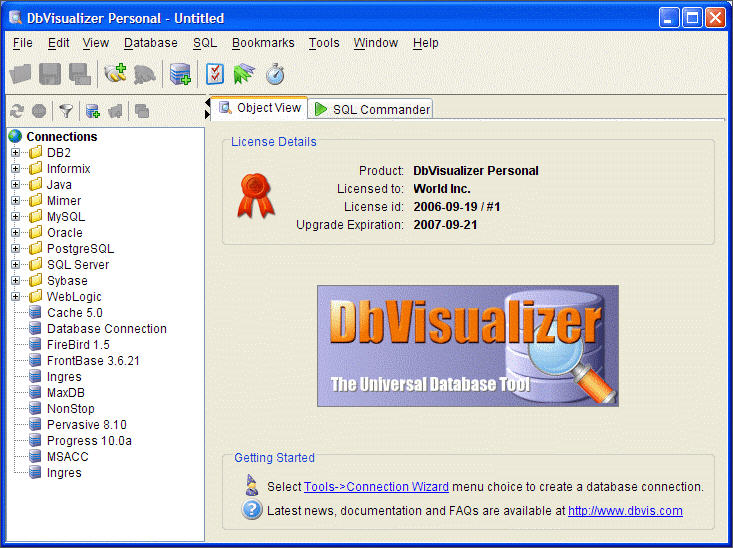Click the wizard icon in Getting Started
The image size is (733, 548).
[x=252, y=485]
